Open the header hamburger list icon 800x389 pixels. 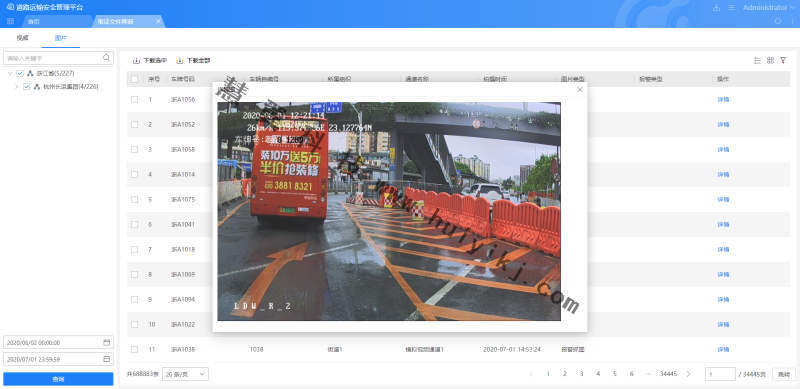click(731, 8)
